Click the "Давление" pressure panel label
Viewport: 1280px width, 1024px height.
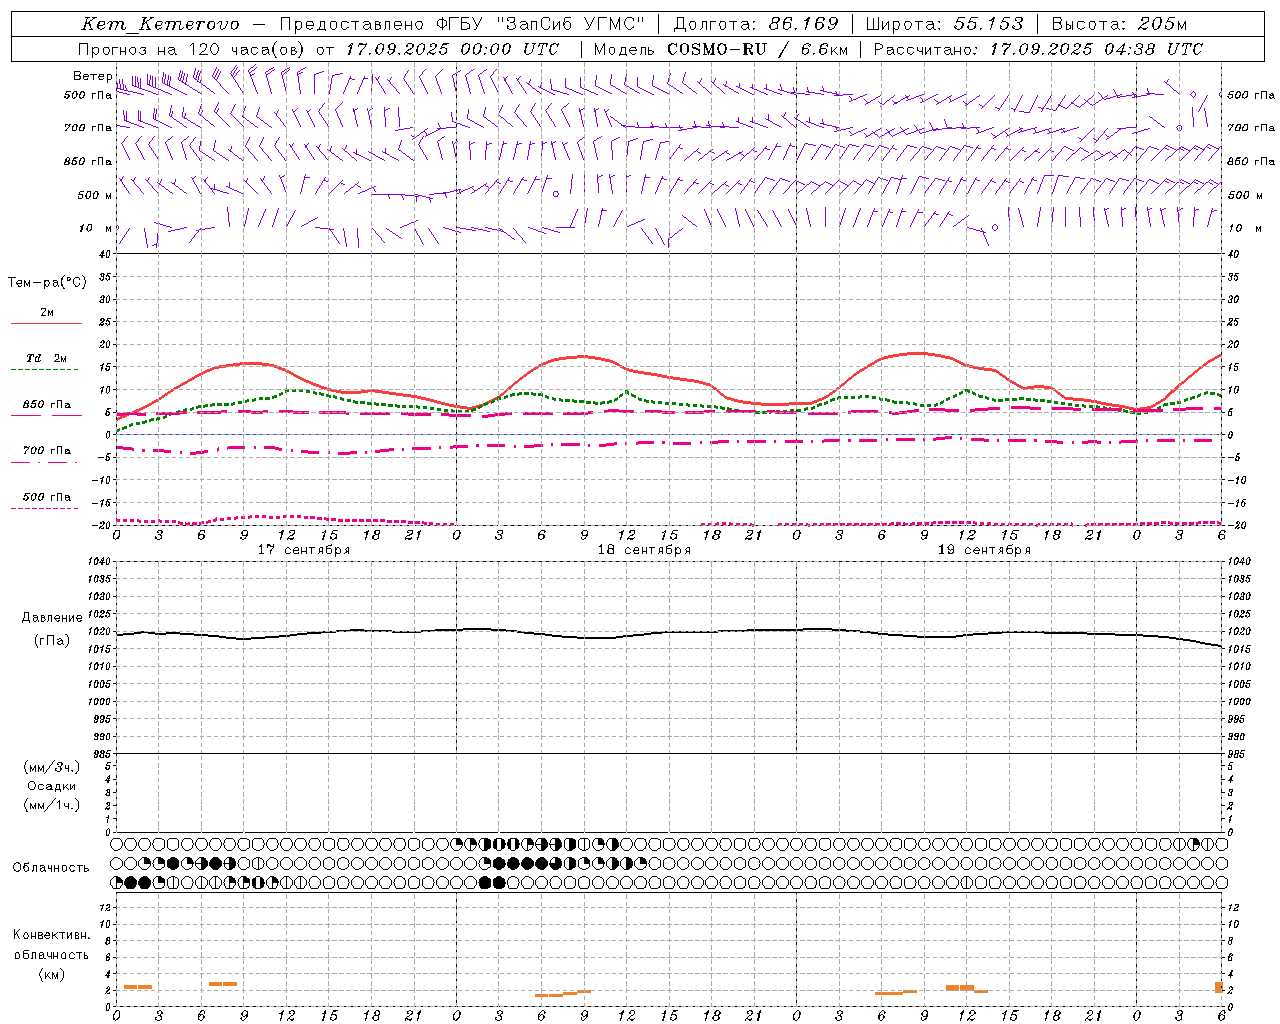52,618
